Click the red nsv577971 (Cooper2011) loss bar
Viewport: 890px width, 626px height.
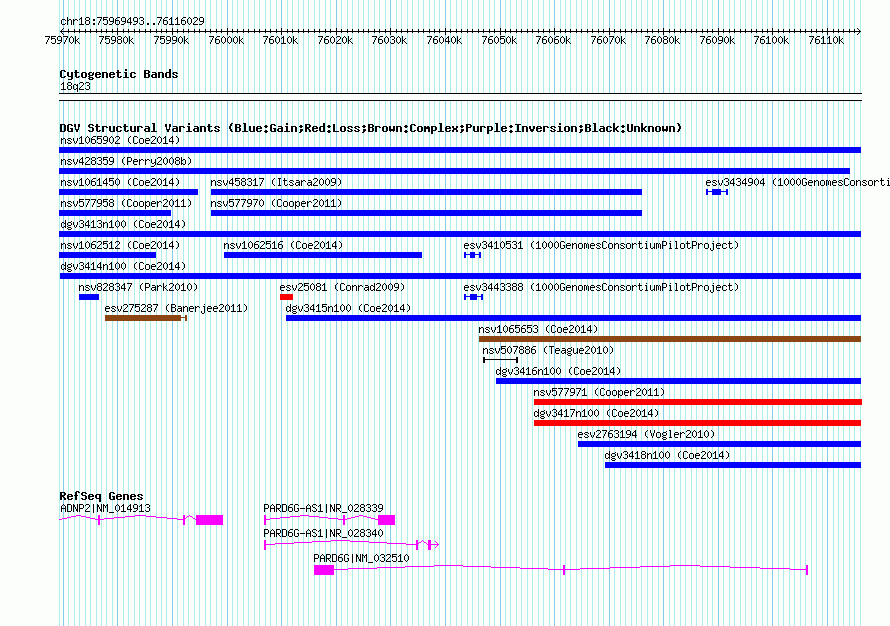click(698, 402)
